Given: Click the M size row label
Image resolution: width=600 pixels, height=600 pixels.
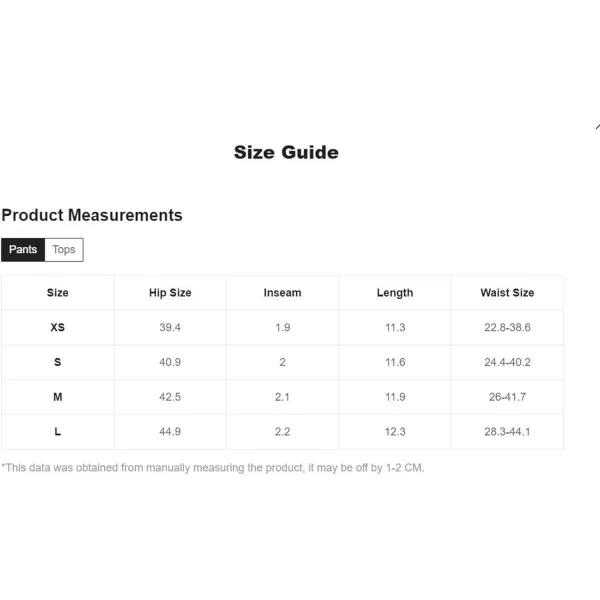Looking at the screenshot, I should [x=58, y=397].
